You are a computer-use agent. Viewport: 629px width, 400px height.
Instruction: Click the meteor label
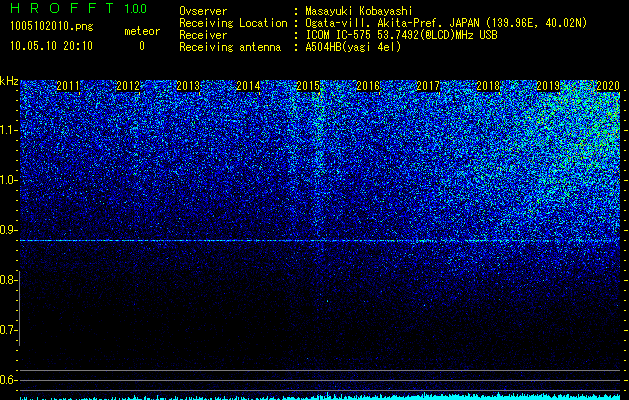click(x=142, y=31)
